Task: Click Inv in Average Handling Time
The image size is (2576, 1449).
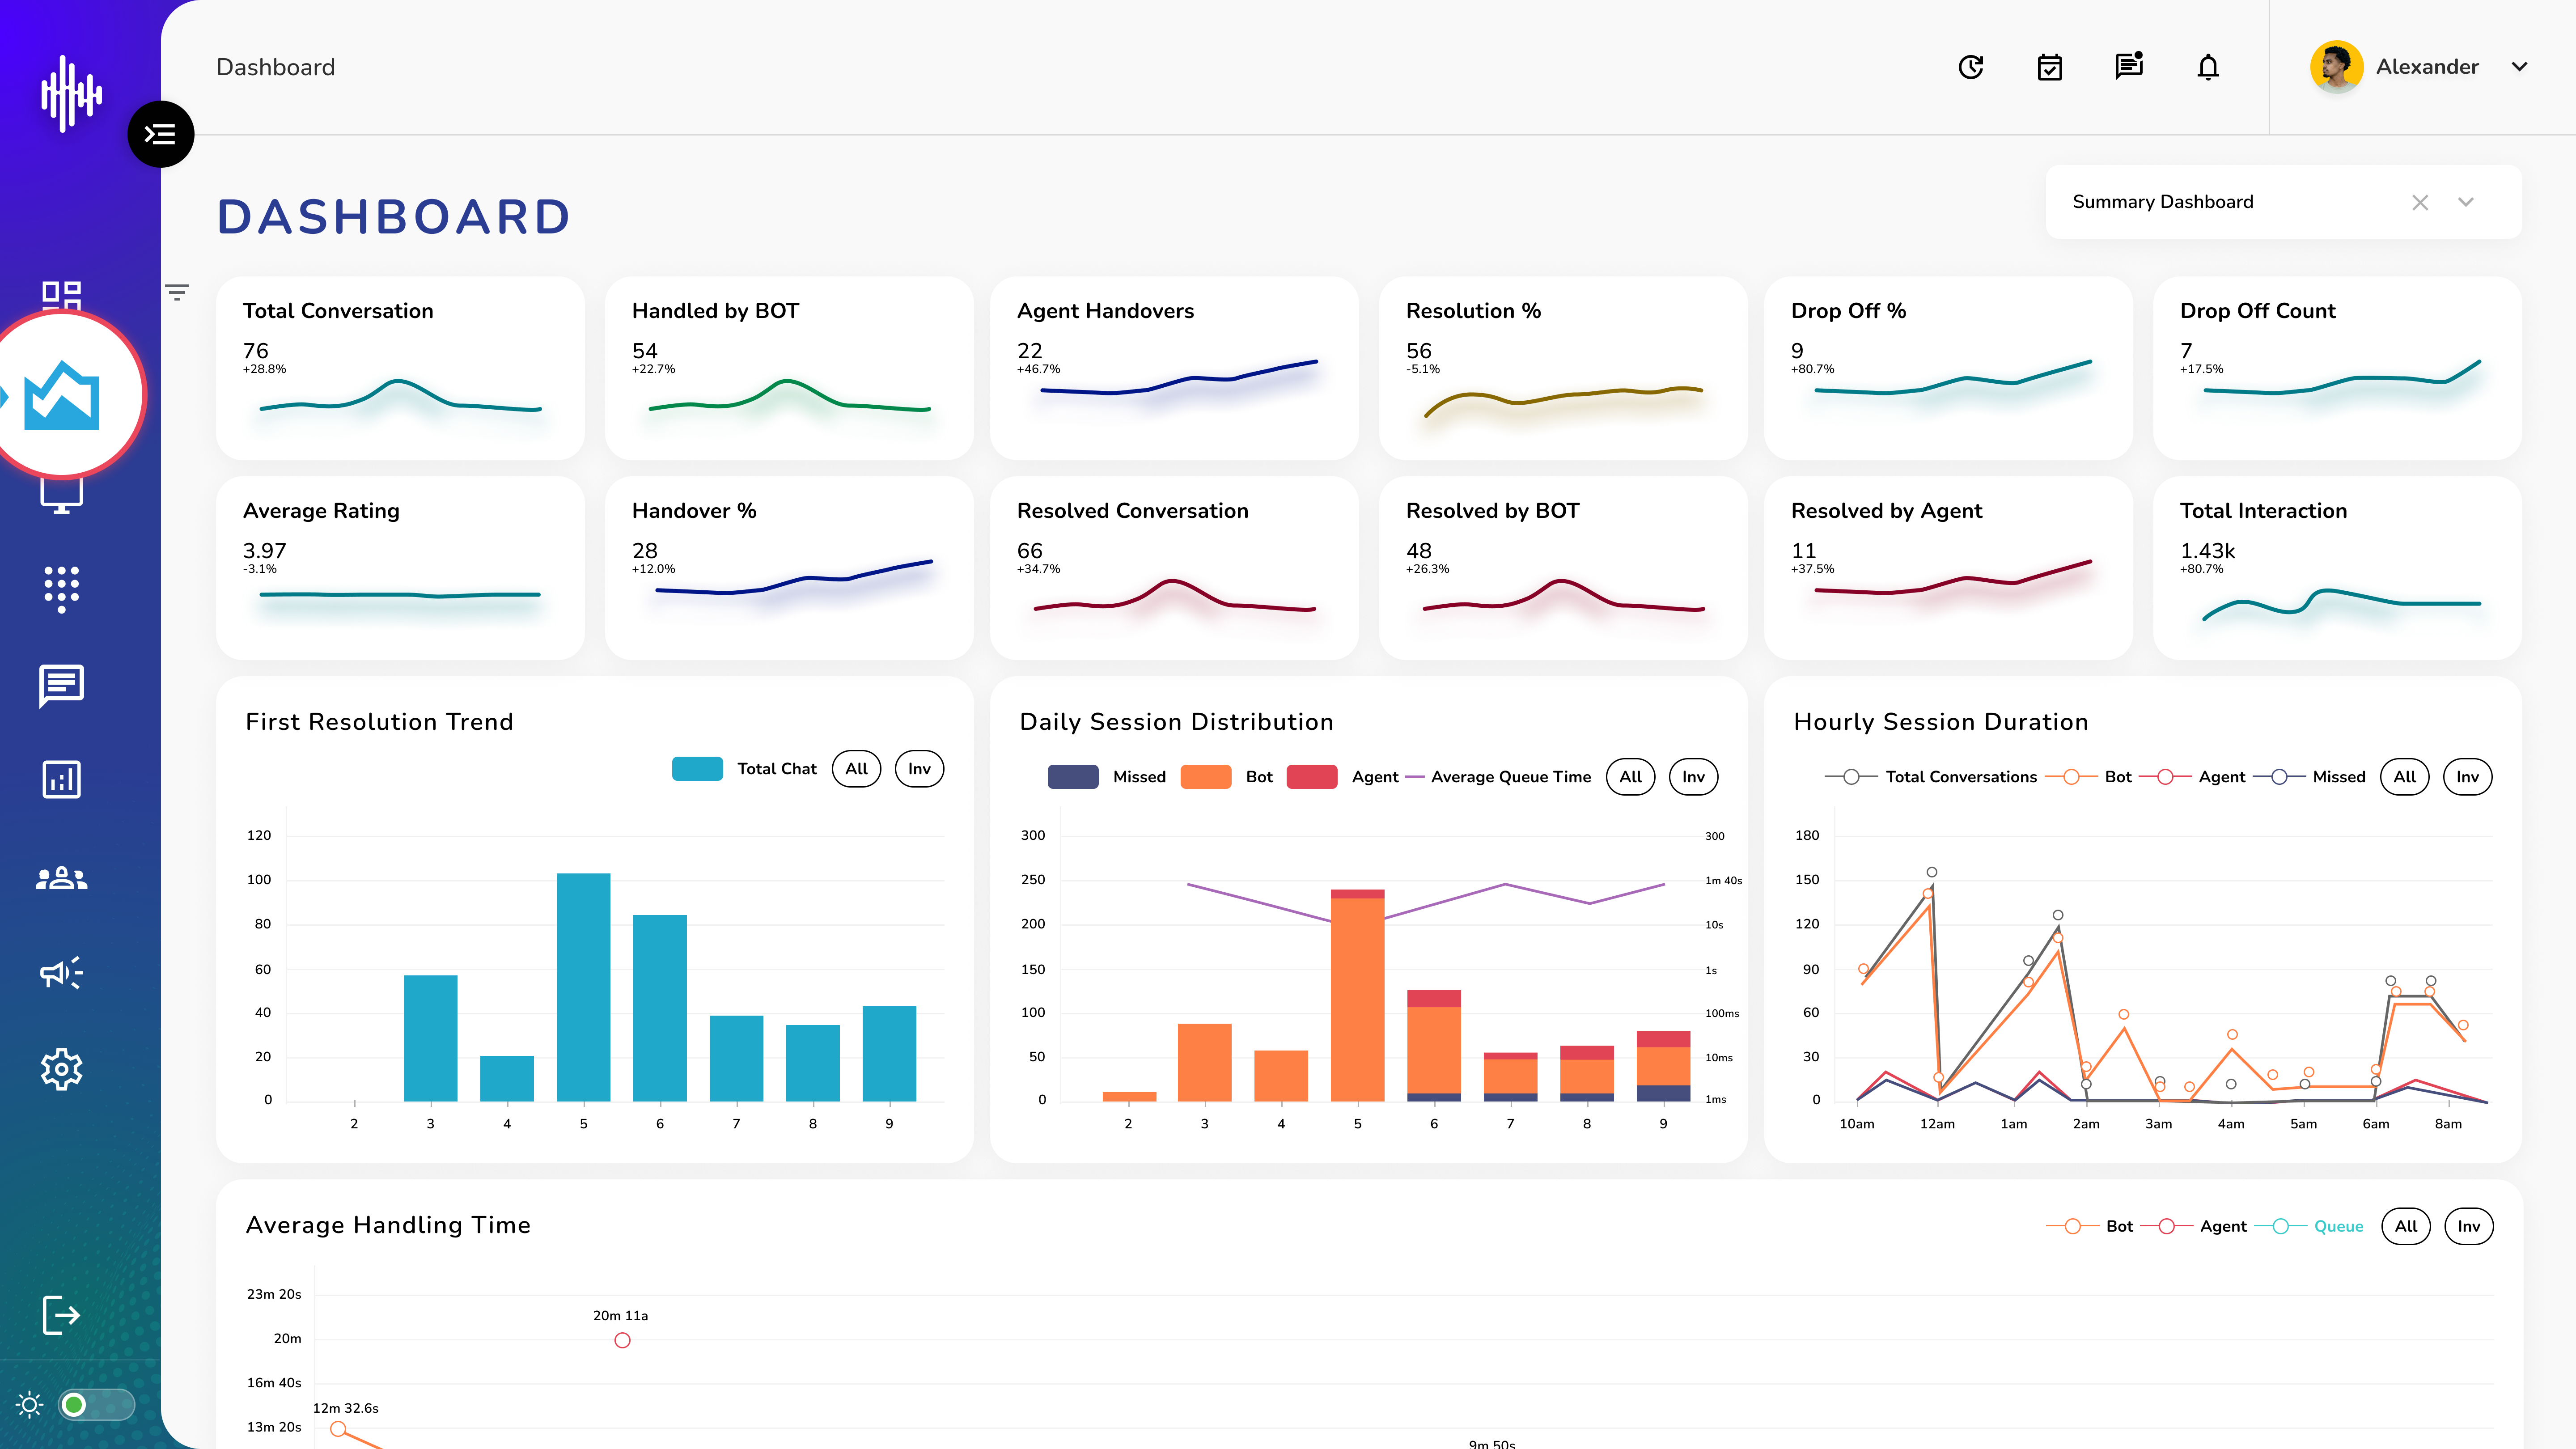Action: click(x=2468, y=1226)
